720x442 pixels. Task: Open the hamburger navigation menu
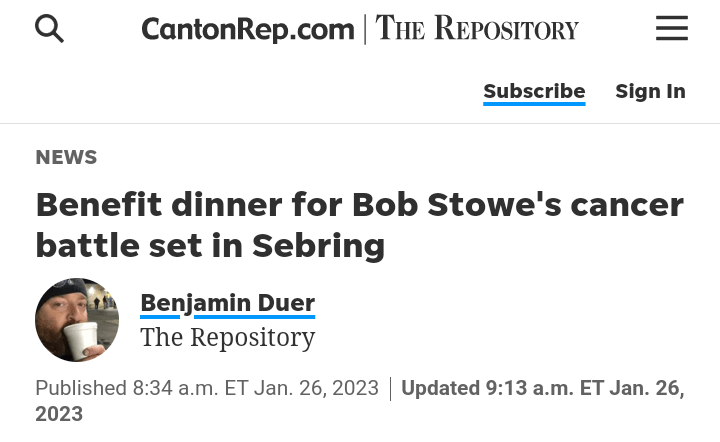pos(671,29)
